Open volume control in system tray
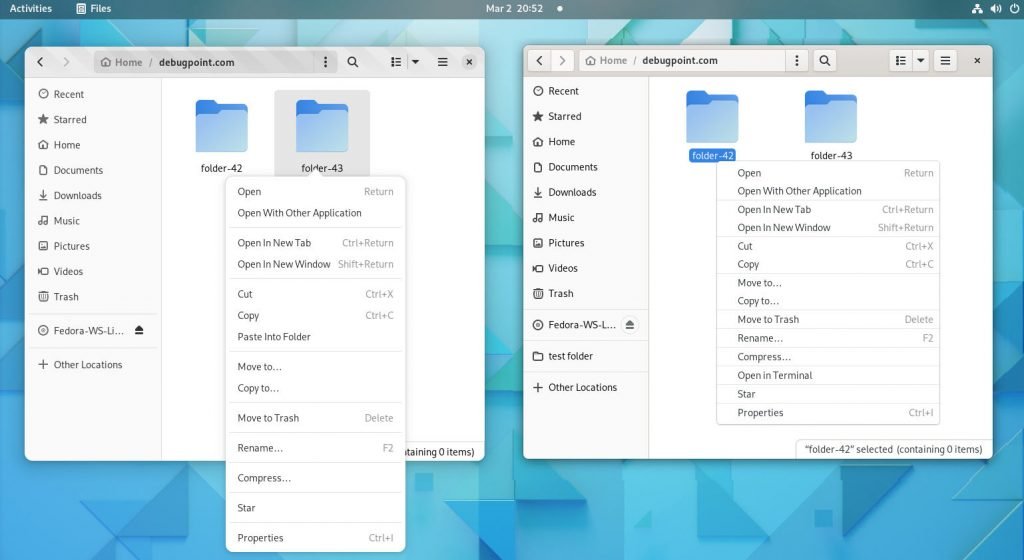This screenshot has width=1024, height=560. click(996, 8)
